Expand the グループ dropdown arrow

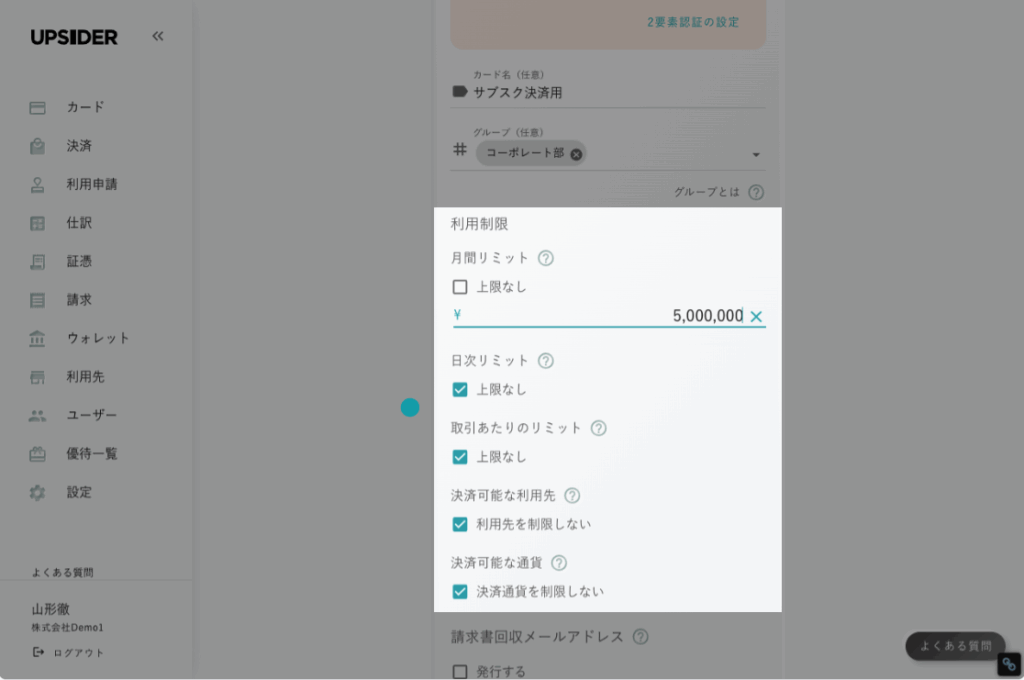click(x=756, y=155)
